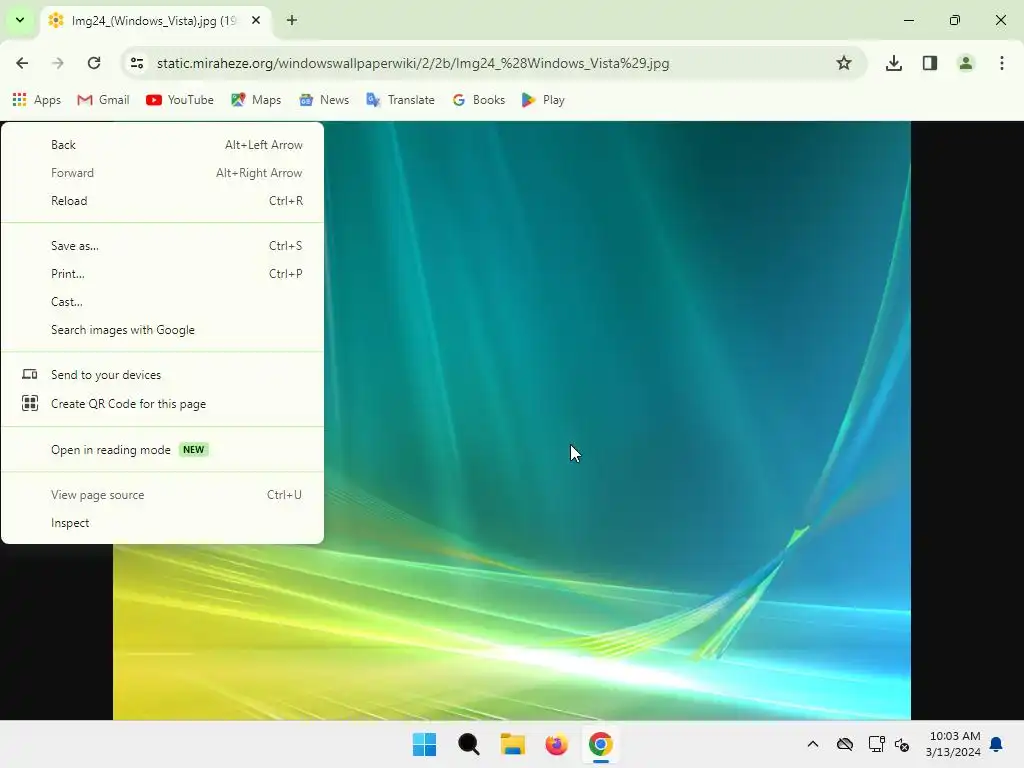The height and width of the screenshot is (768, 1024).
Task: Open Gmail bookmark
Action: (x=103, y=100)
